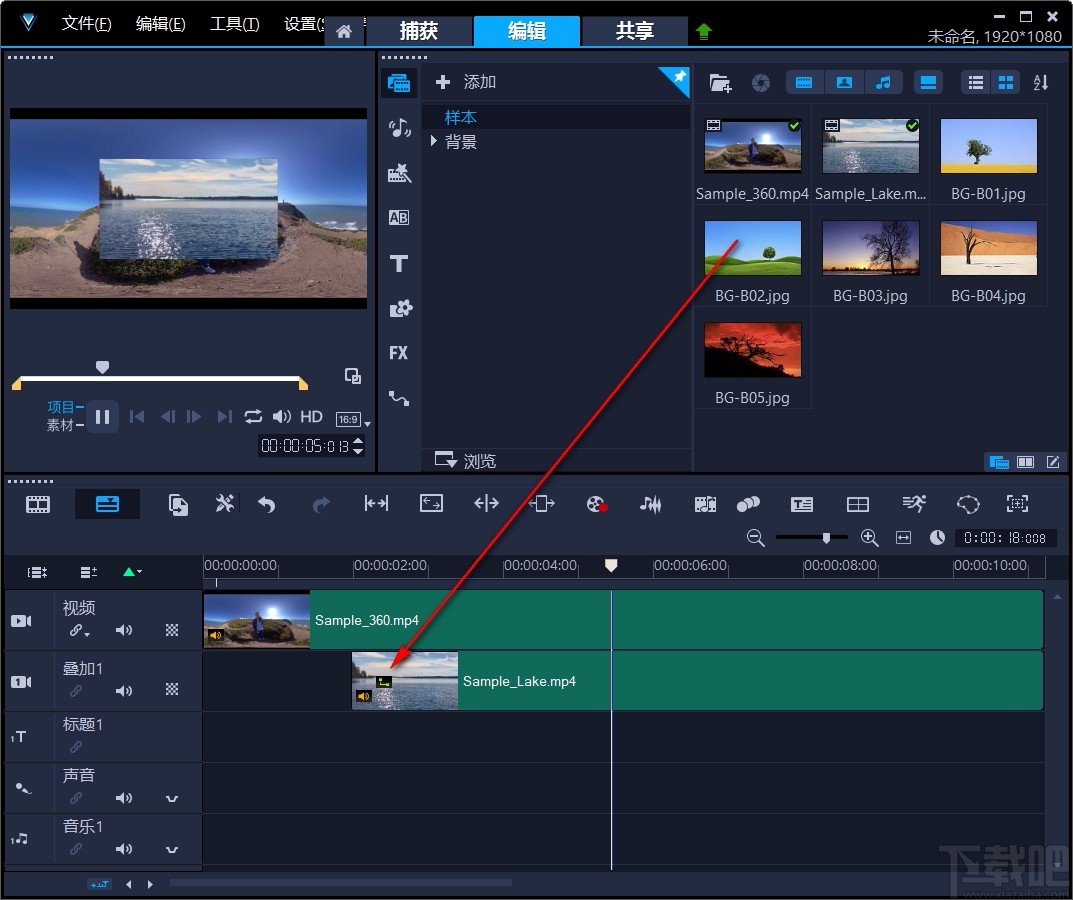Click the 添加 button to add folder
The width and height of the screenshot is (1073, 900).
pyautogui.click(x=466, y=82)
